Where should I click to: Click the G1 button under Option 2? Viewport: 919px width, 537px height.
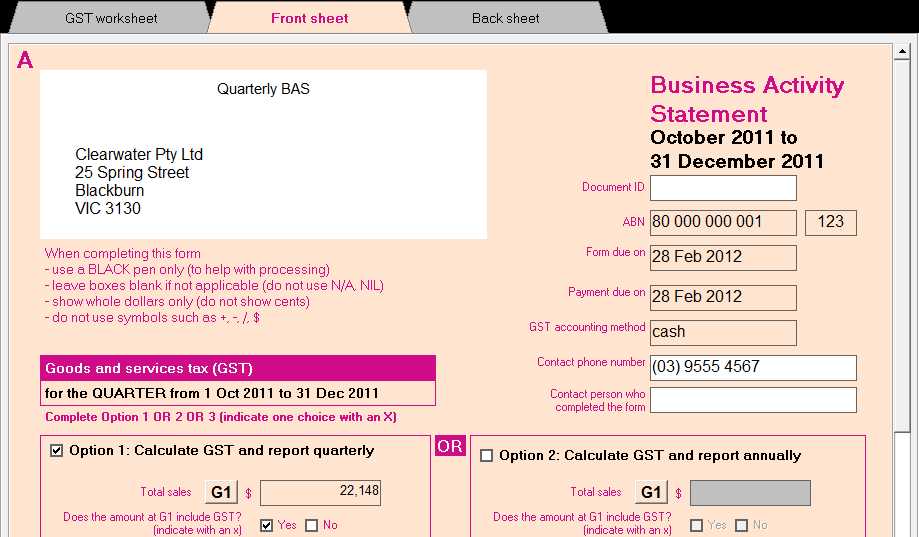(x=651, y=492)
